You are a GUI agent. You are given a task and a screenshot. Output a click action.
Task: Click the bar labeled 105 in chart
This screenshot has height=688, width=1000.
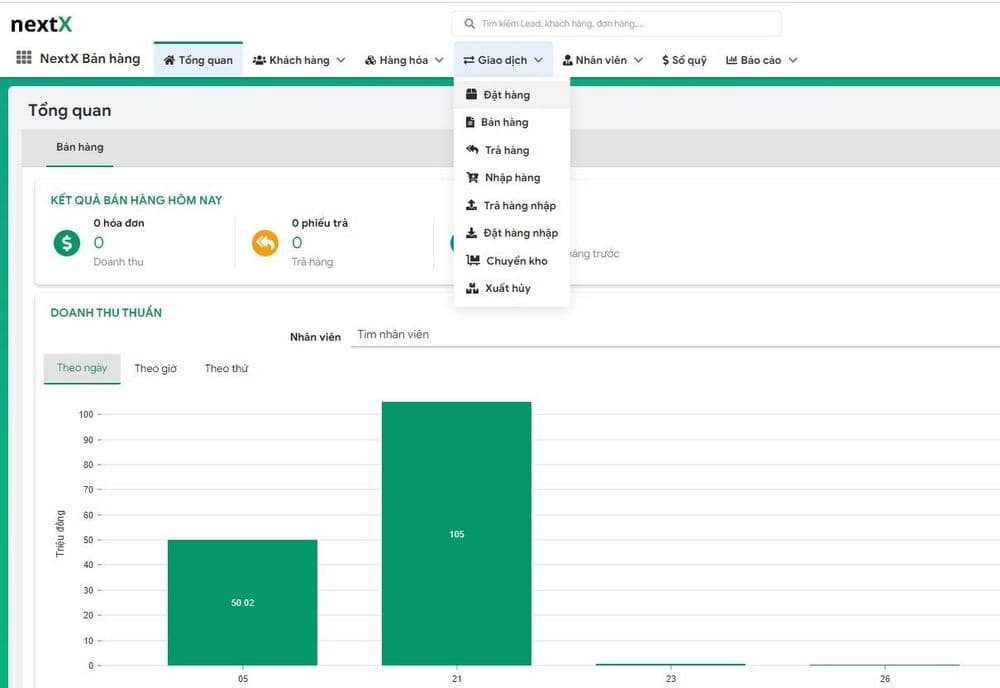tap(456, 533)
